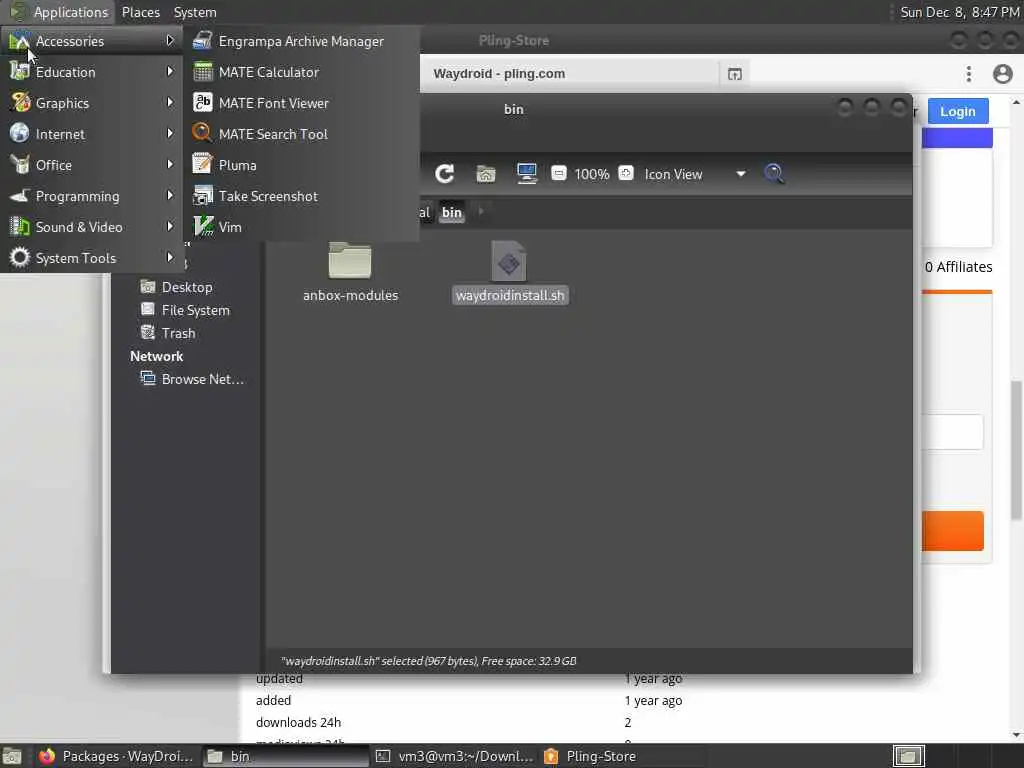Launch Vim from the Accessories submenu
Image resolution: width=1024 pixels, height=768 pixels.
[x=230, y=227]
